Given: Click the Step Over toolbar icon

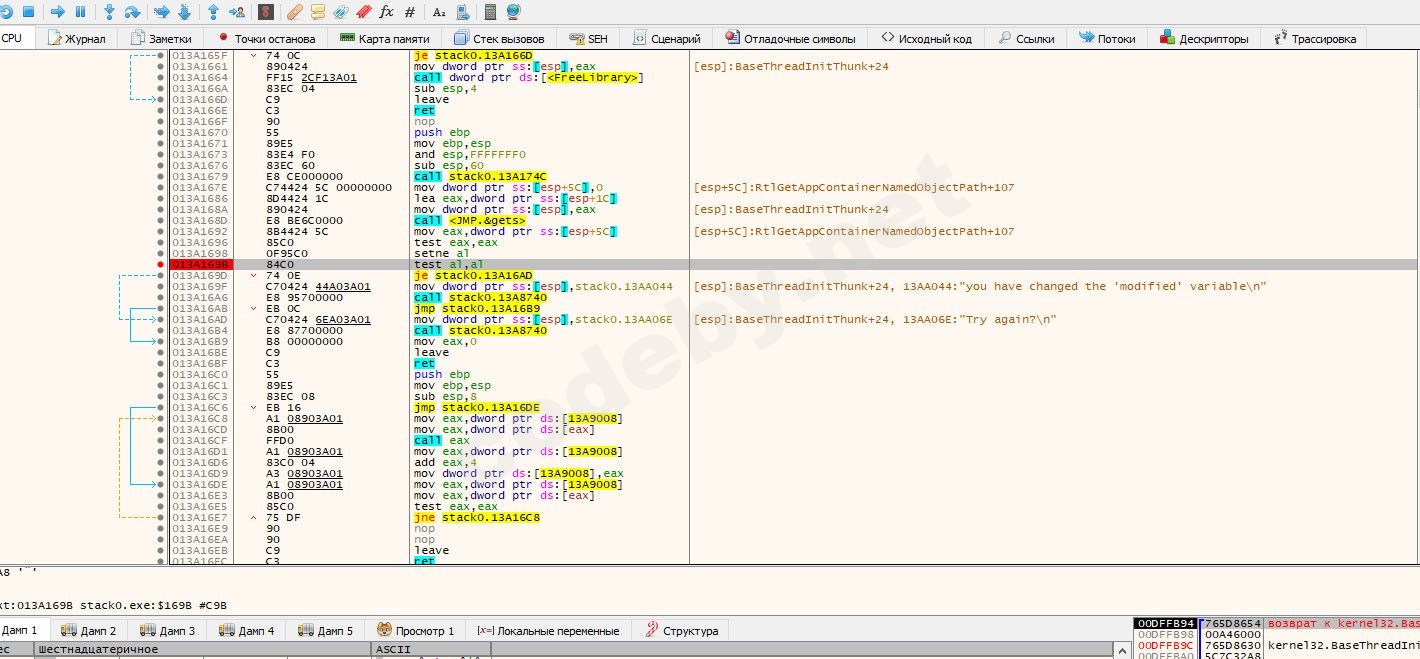Looking at the screenshot, I should 131,12.
